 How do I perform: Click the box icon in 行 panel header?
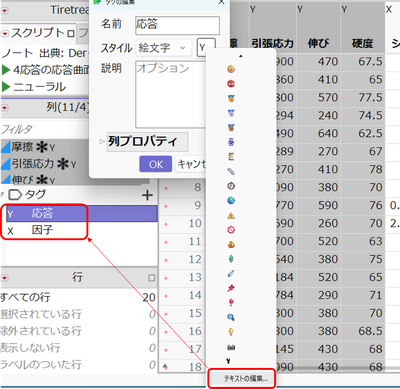152,278
